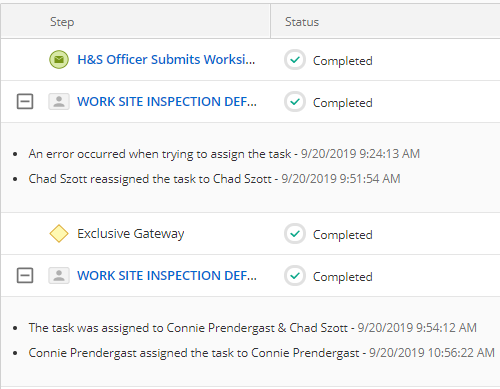This screenshot has width=500, height=389.
Task: Collapse the task row with Connie Prendergast's history
Action: pyautogui.click(x=25, y=275)
